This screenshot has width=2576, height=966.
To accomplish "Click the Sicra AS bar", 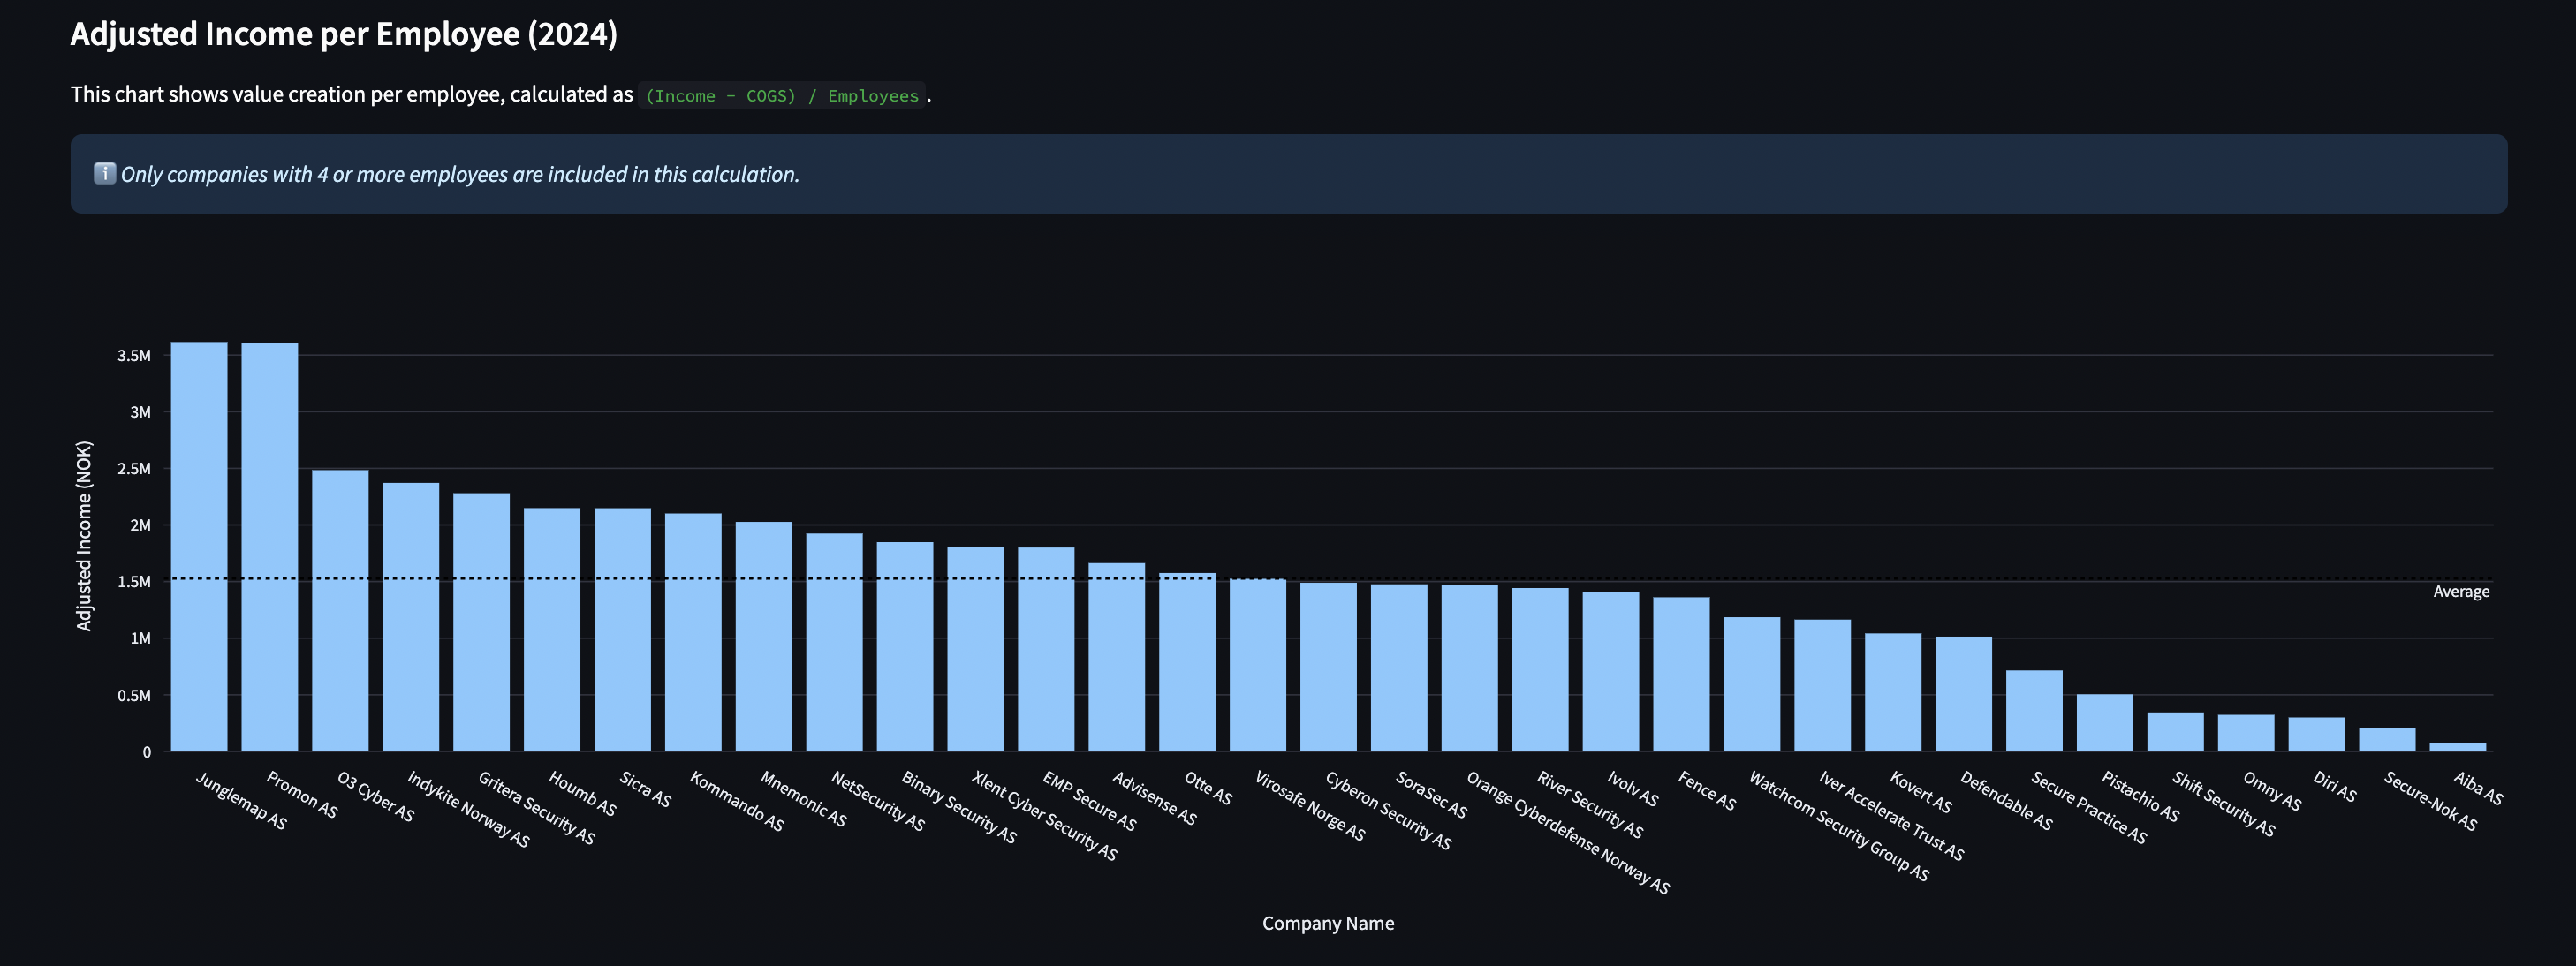I will click(622, 630).
